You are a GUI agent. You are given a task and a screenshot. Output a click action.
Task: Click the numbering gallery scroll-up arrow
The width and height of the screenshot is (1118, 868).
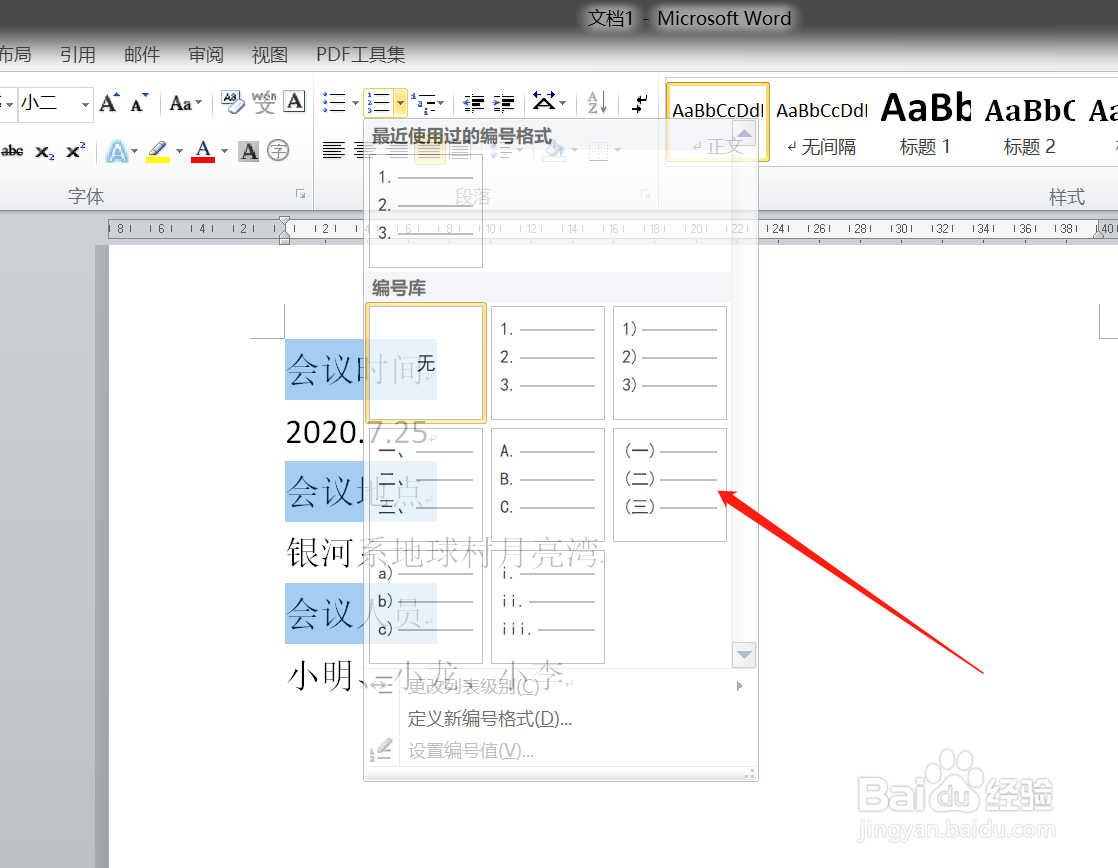tap(744, 133)
